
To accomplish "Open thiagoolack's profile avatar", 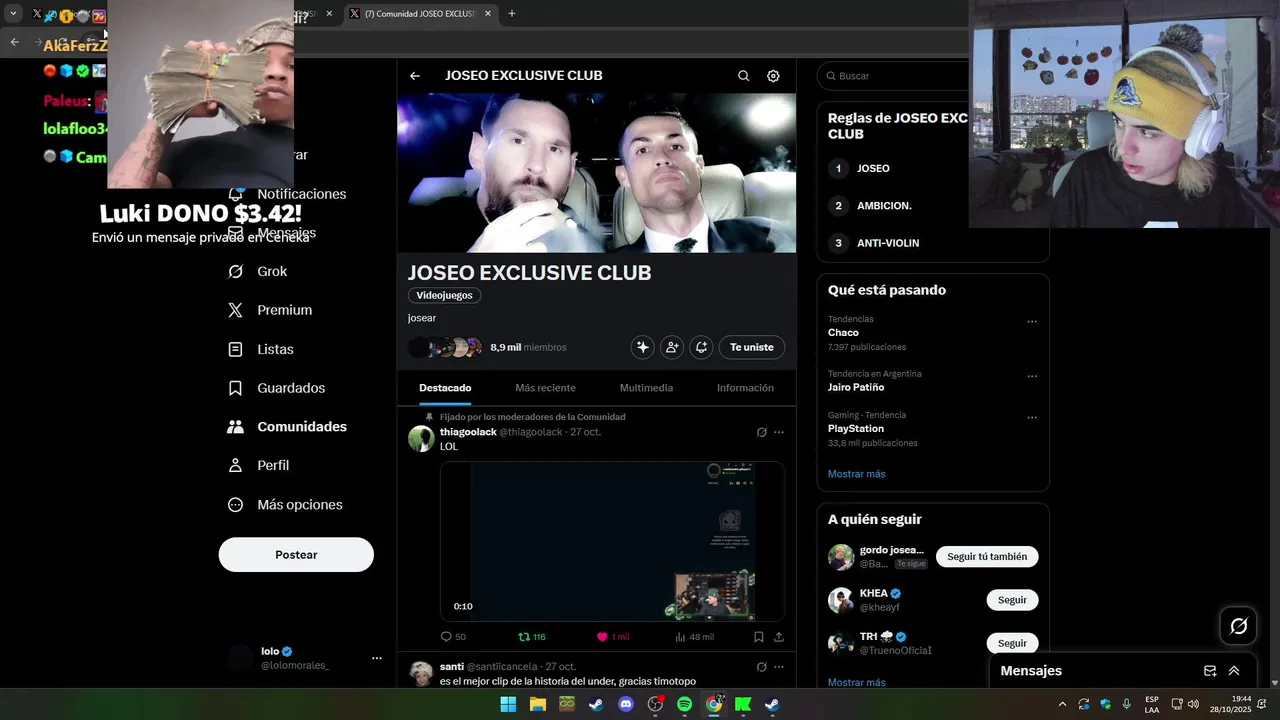I will [x=421, y=439].
